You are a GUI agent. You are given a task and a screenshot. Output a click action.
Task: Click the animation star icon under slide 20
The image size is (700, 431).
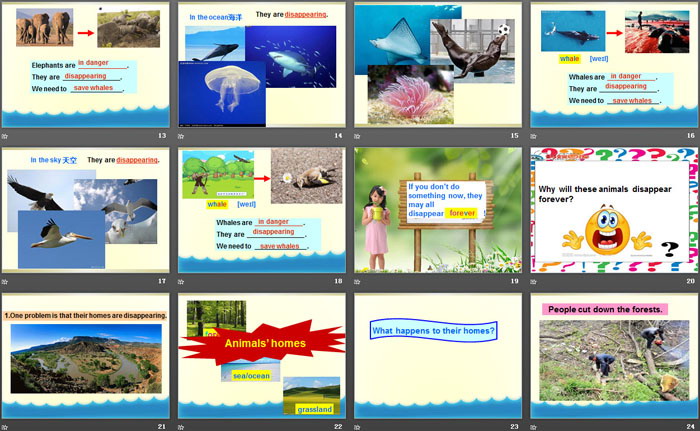(535, 282)
